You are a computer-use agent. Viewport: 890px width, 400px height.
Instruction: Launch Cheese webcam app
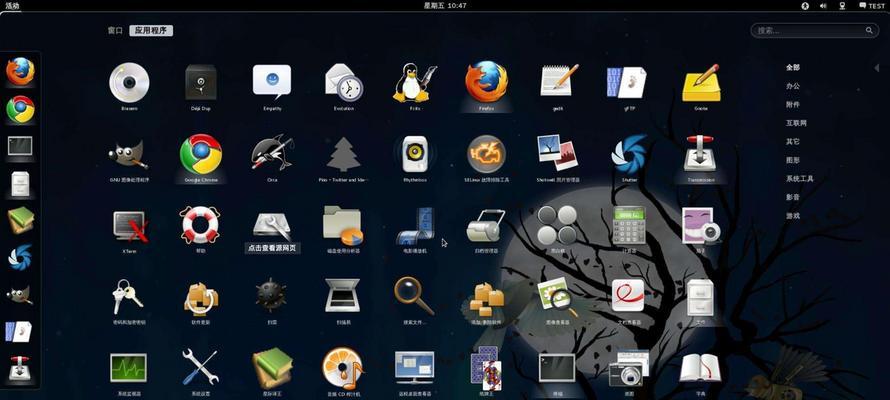point(700,226)
